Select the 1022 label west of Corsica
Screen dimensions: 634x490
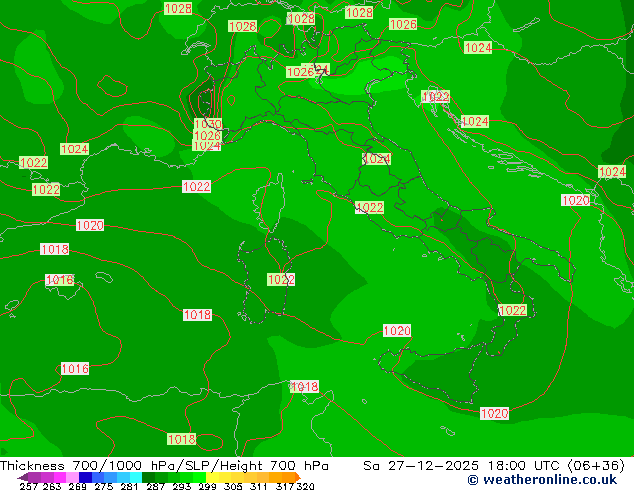click(197, 186)
